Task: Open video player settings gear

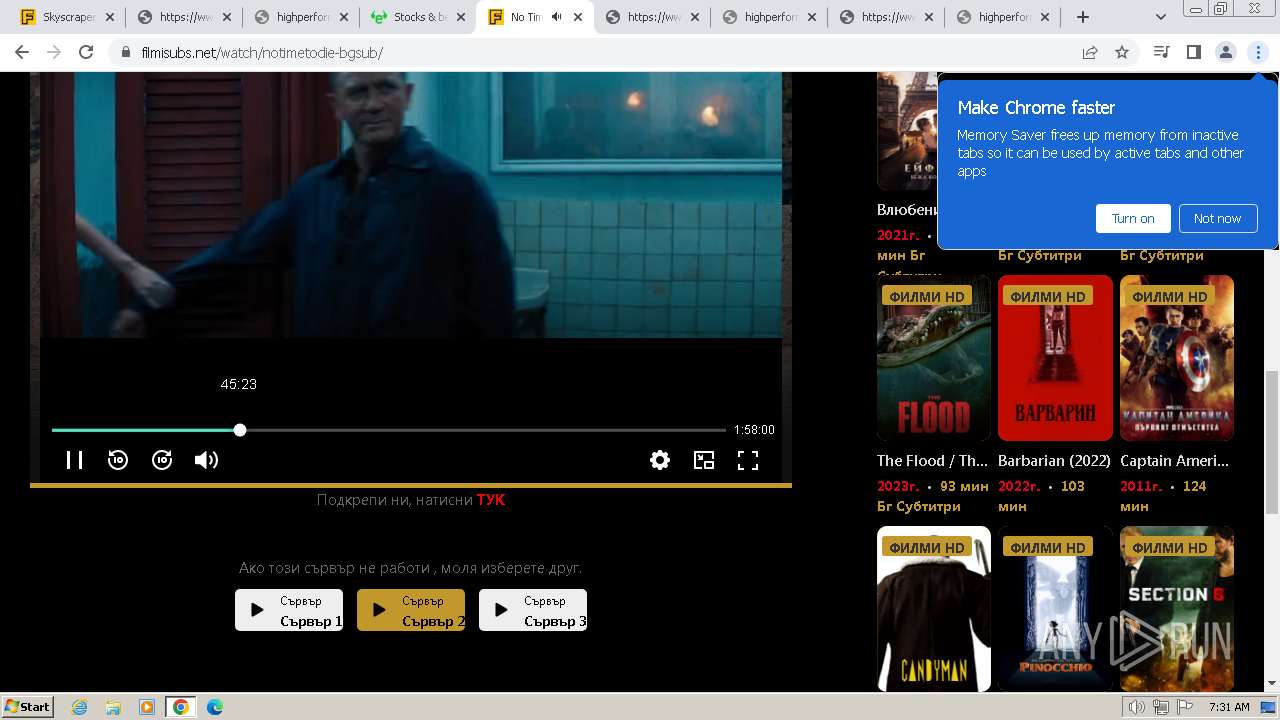Action: (x=660, y=460)
